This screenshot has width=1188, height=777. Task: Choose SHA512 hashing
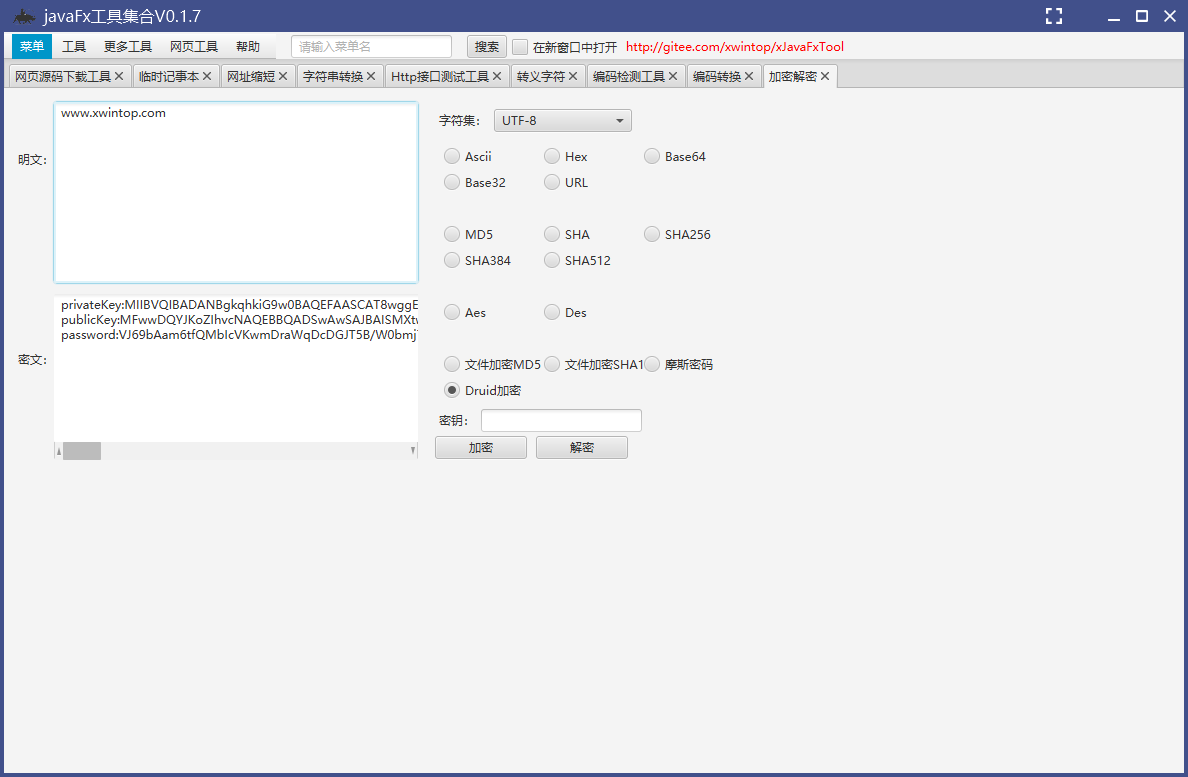pos(552,260)
